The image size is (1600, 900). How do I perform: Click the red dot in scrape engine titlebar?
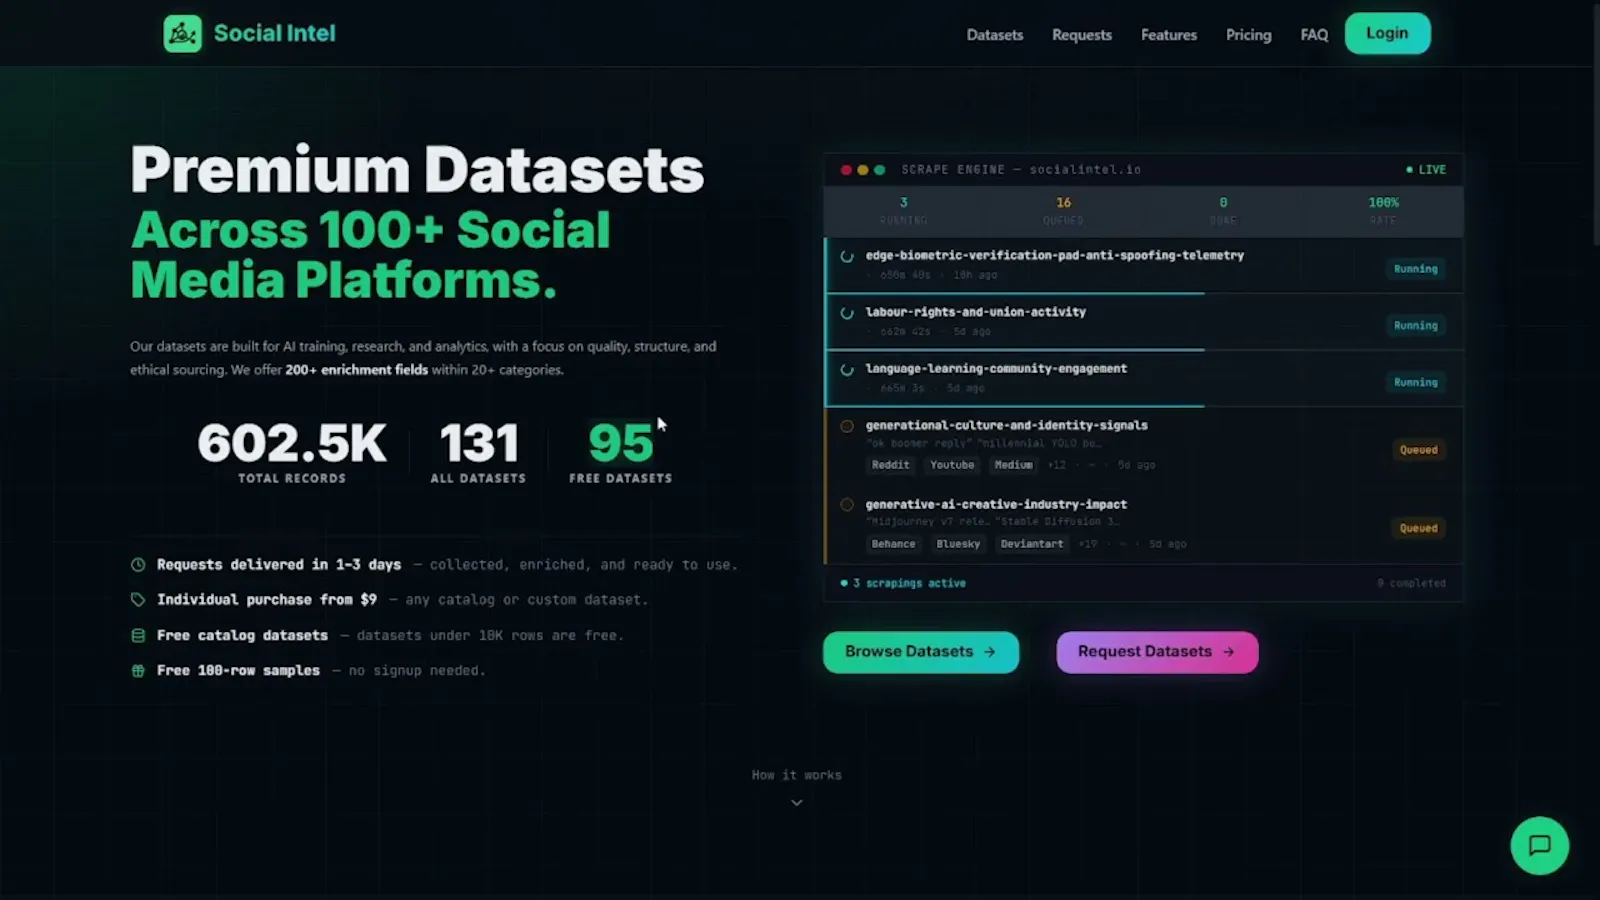pos(846,170)
